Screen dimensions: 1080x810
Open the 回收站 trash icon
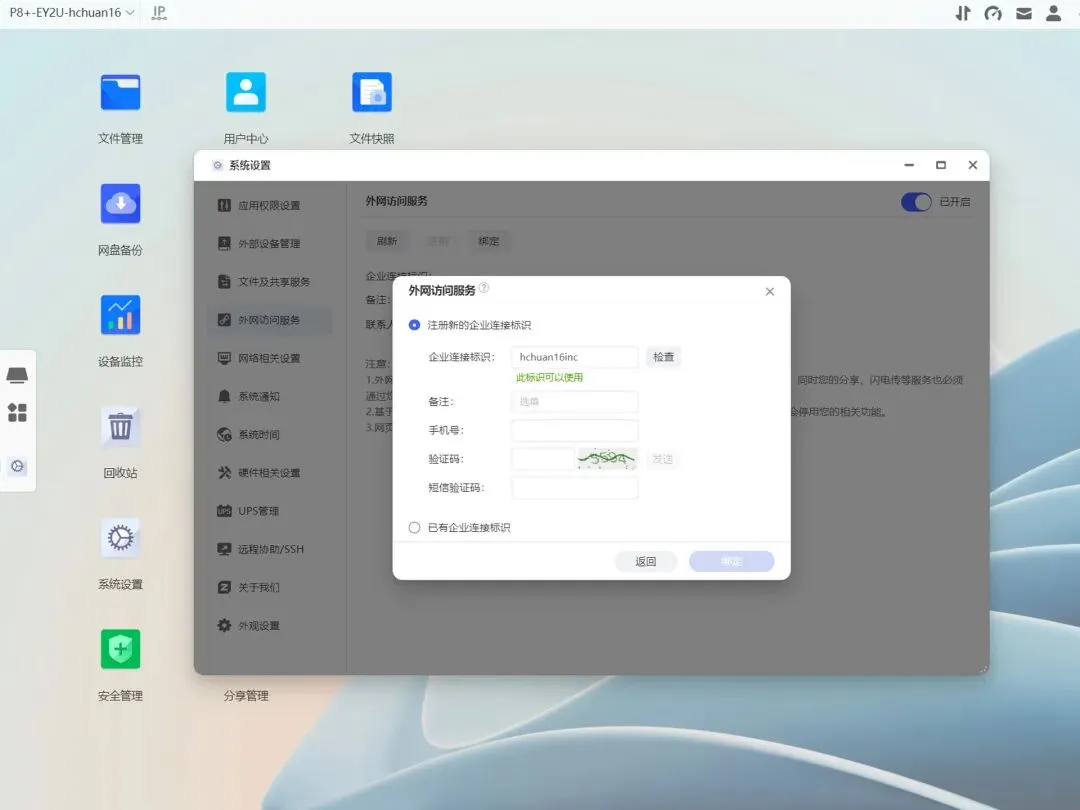tap(121, 426)
